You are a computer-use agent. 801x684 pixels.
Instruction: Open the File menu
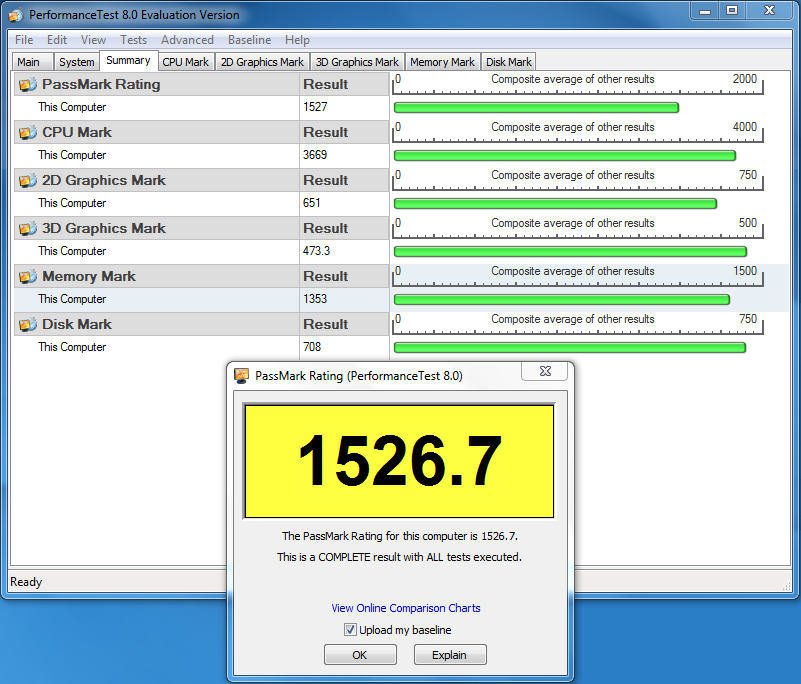24,40
